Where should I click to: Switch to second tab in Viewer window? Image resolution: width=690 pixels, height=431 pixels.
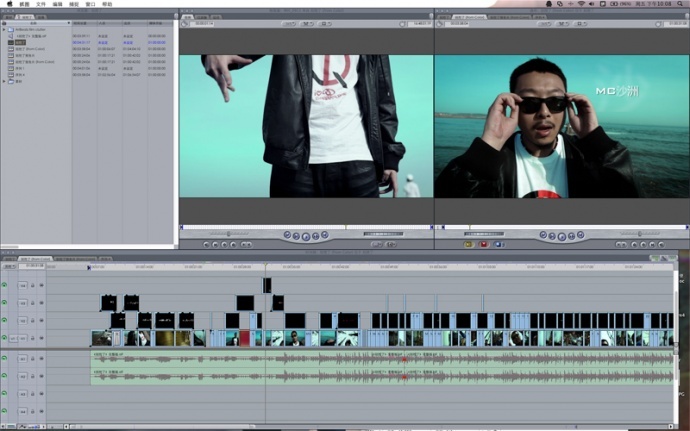coord(202,17)
